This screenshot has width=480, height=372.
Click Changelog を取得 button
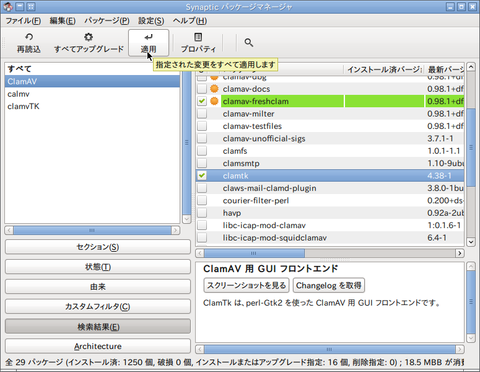click(329, 285)
